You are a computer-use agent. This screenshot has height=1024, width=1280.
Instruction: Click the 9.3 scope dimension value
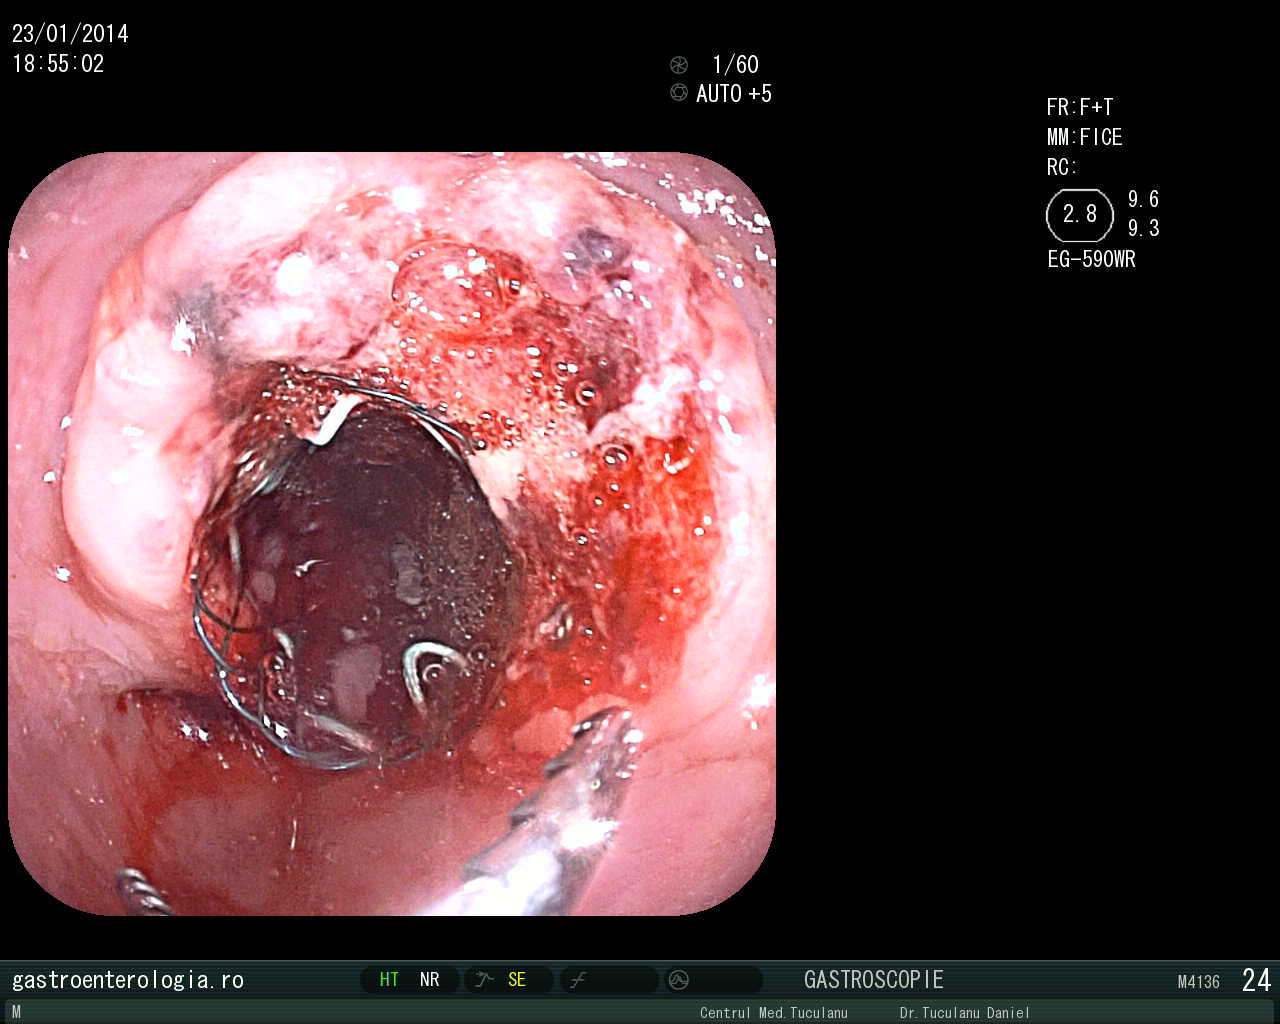click(x=1144, y=228)
